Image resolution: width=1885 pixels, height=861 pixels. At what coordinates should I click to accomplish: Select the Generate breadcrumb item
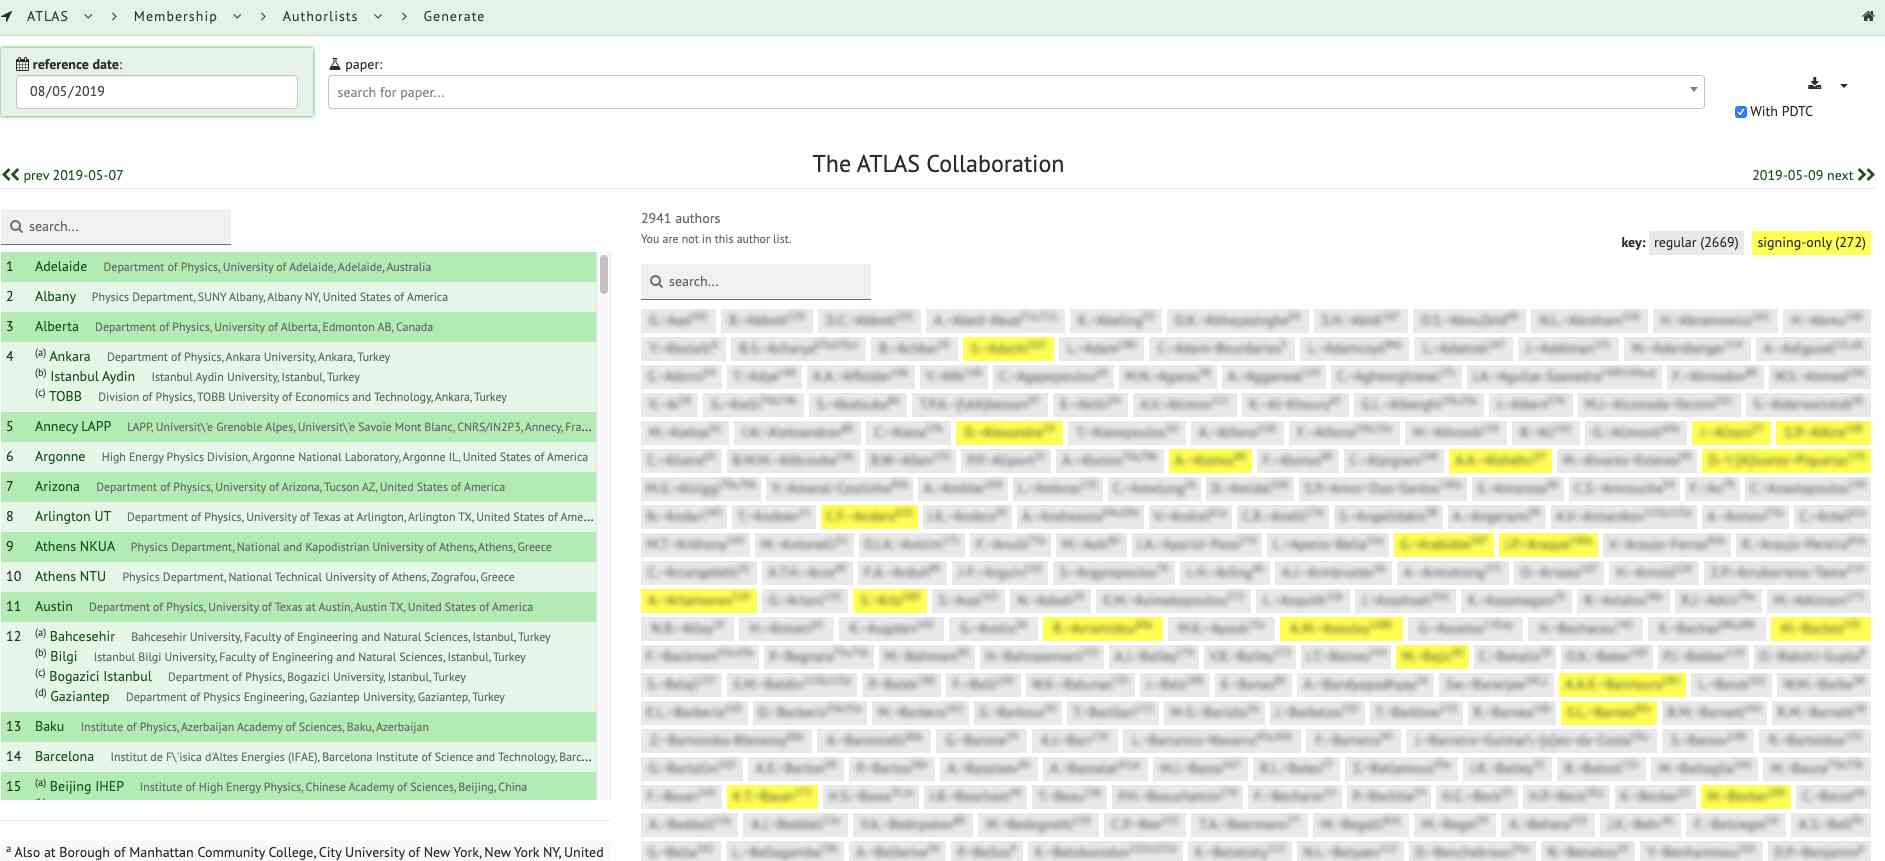[454, 16]
